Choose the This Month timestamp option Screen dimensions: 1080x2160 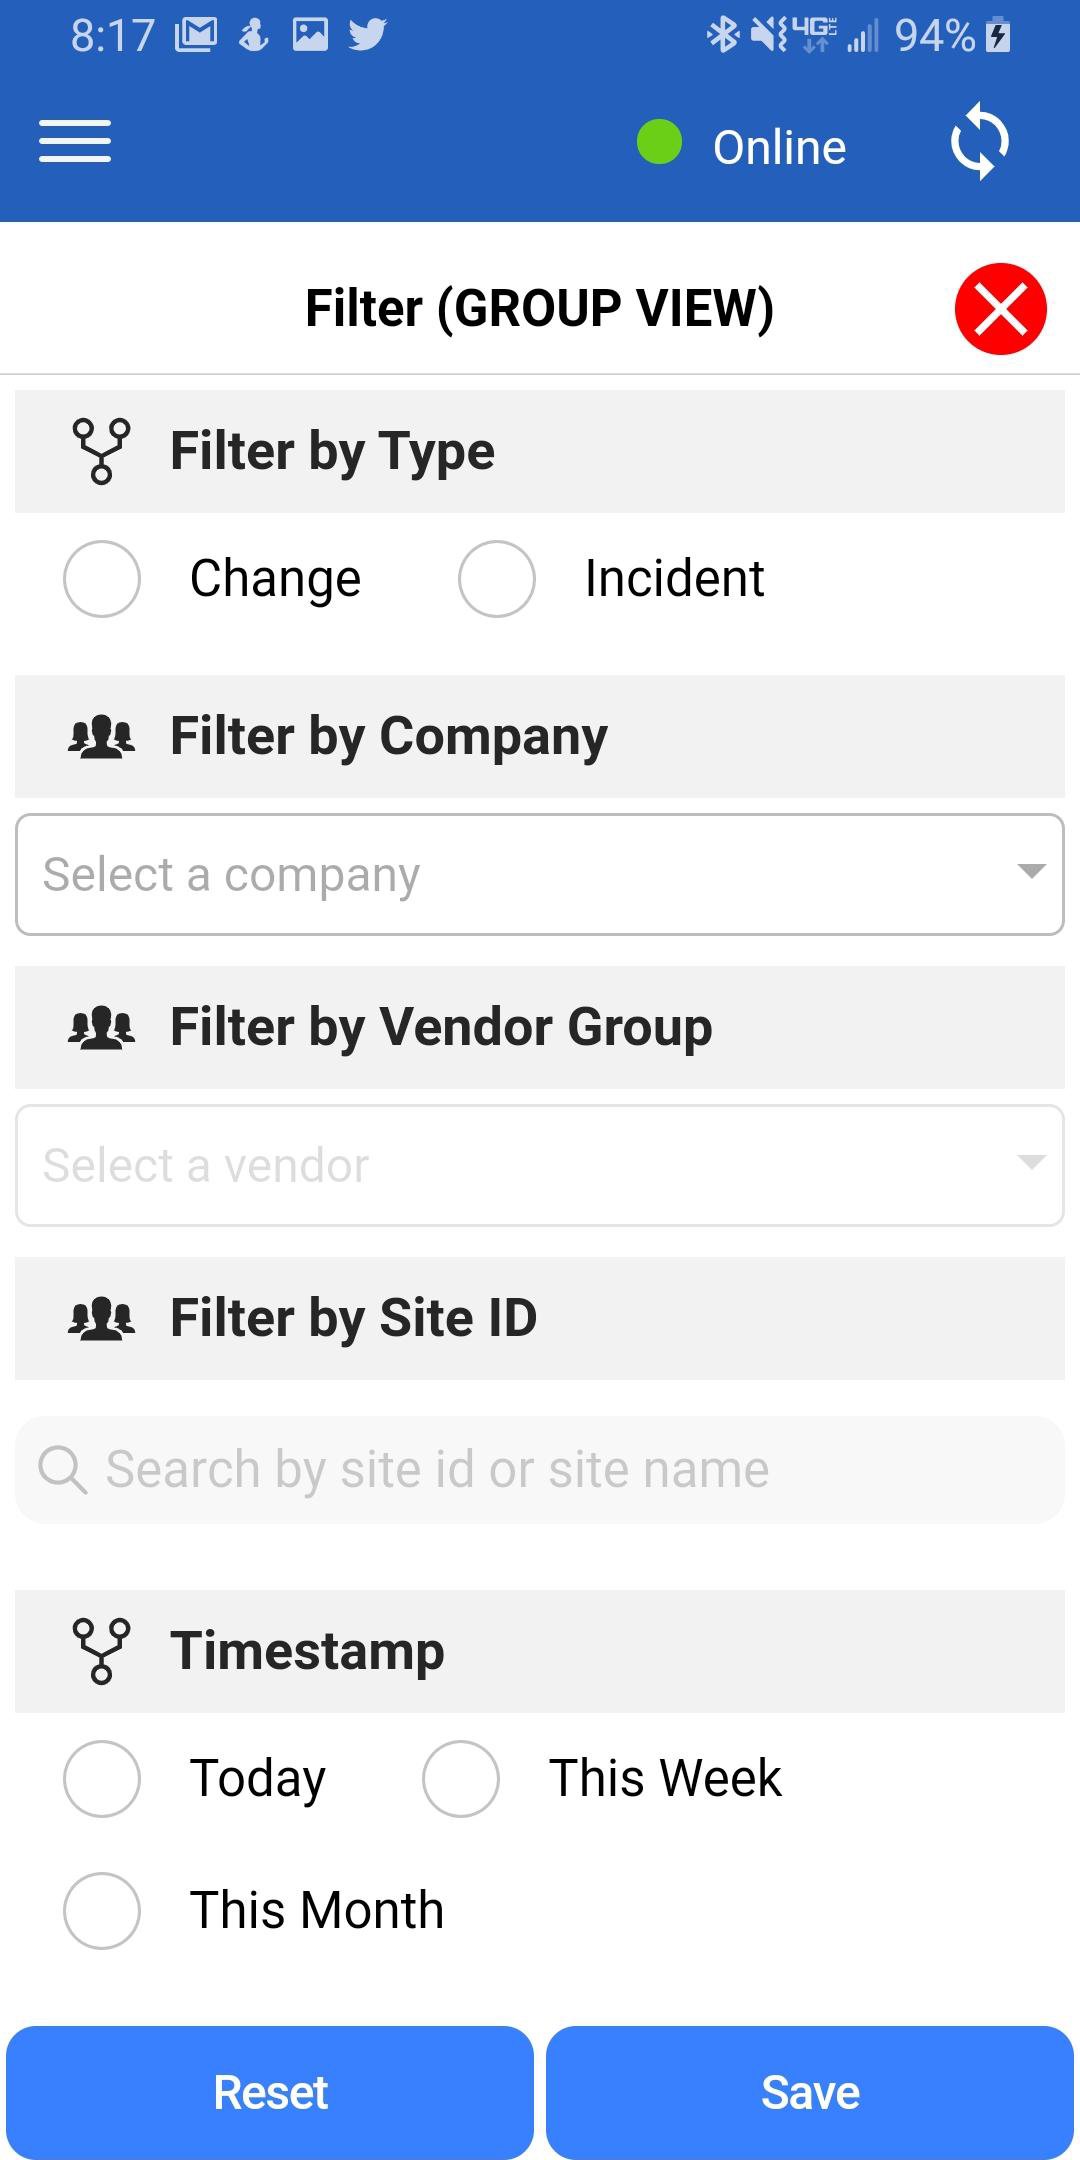click(102, 1911)
